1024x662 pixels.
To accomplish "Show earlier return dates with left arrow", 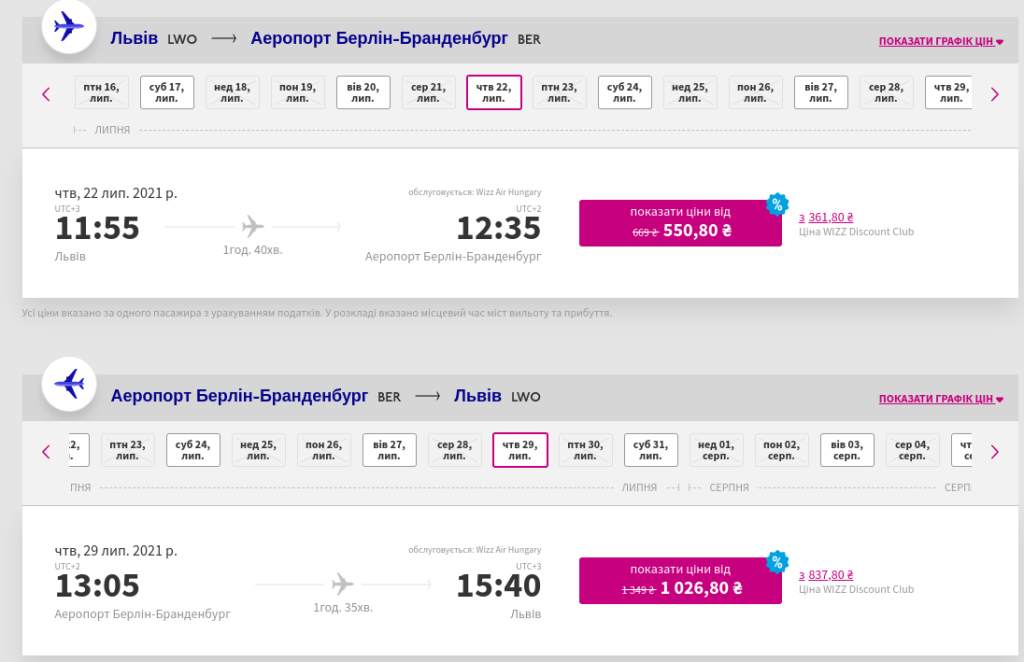I will [46, 451].
